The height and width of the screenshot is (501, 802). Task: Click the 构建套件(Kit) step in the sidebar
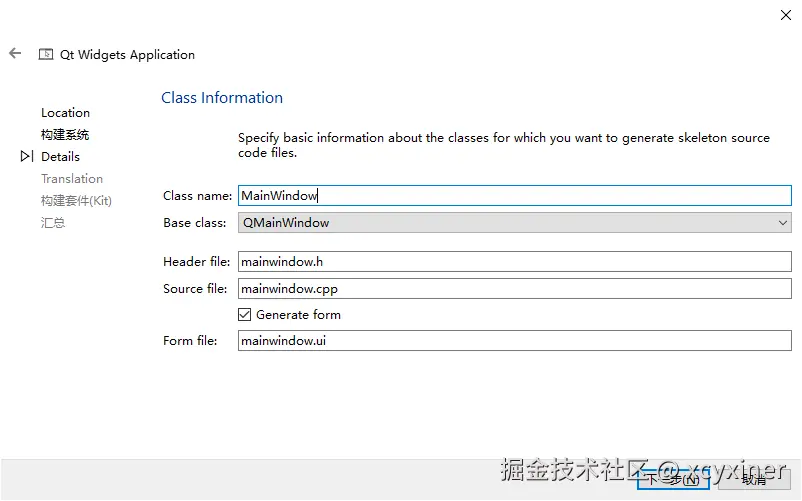[76, 201]
